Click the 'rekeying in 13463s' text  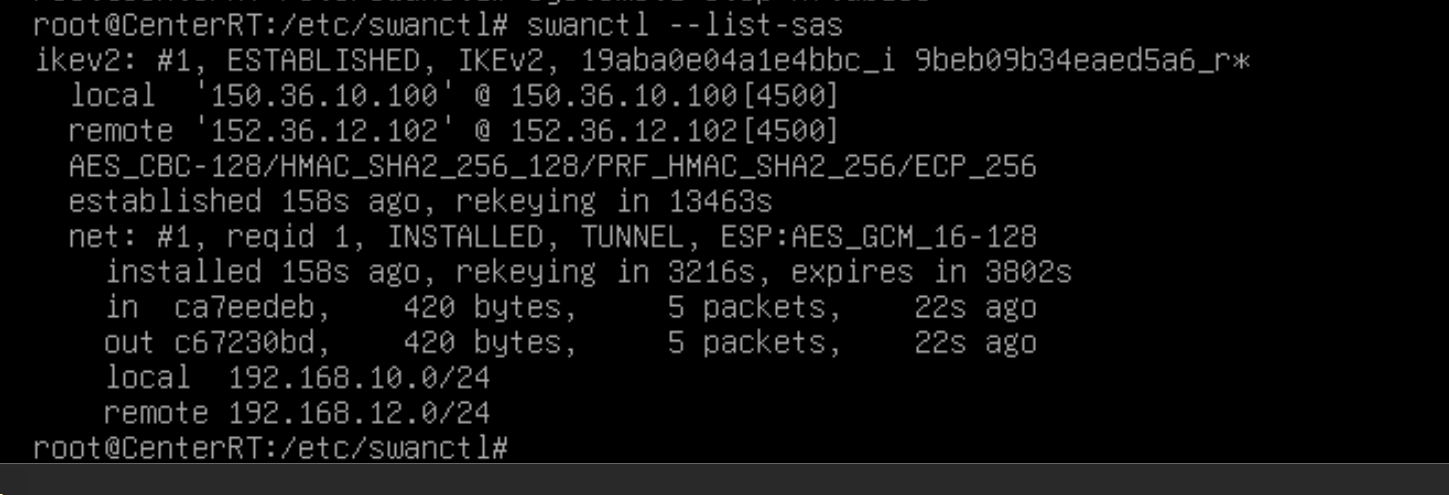click(x=614, y=202)
